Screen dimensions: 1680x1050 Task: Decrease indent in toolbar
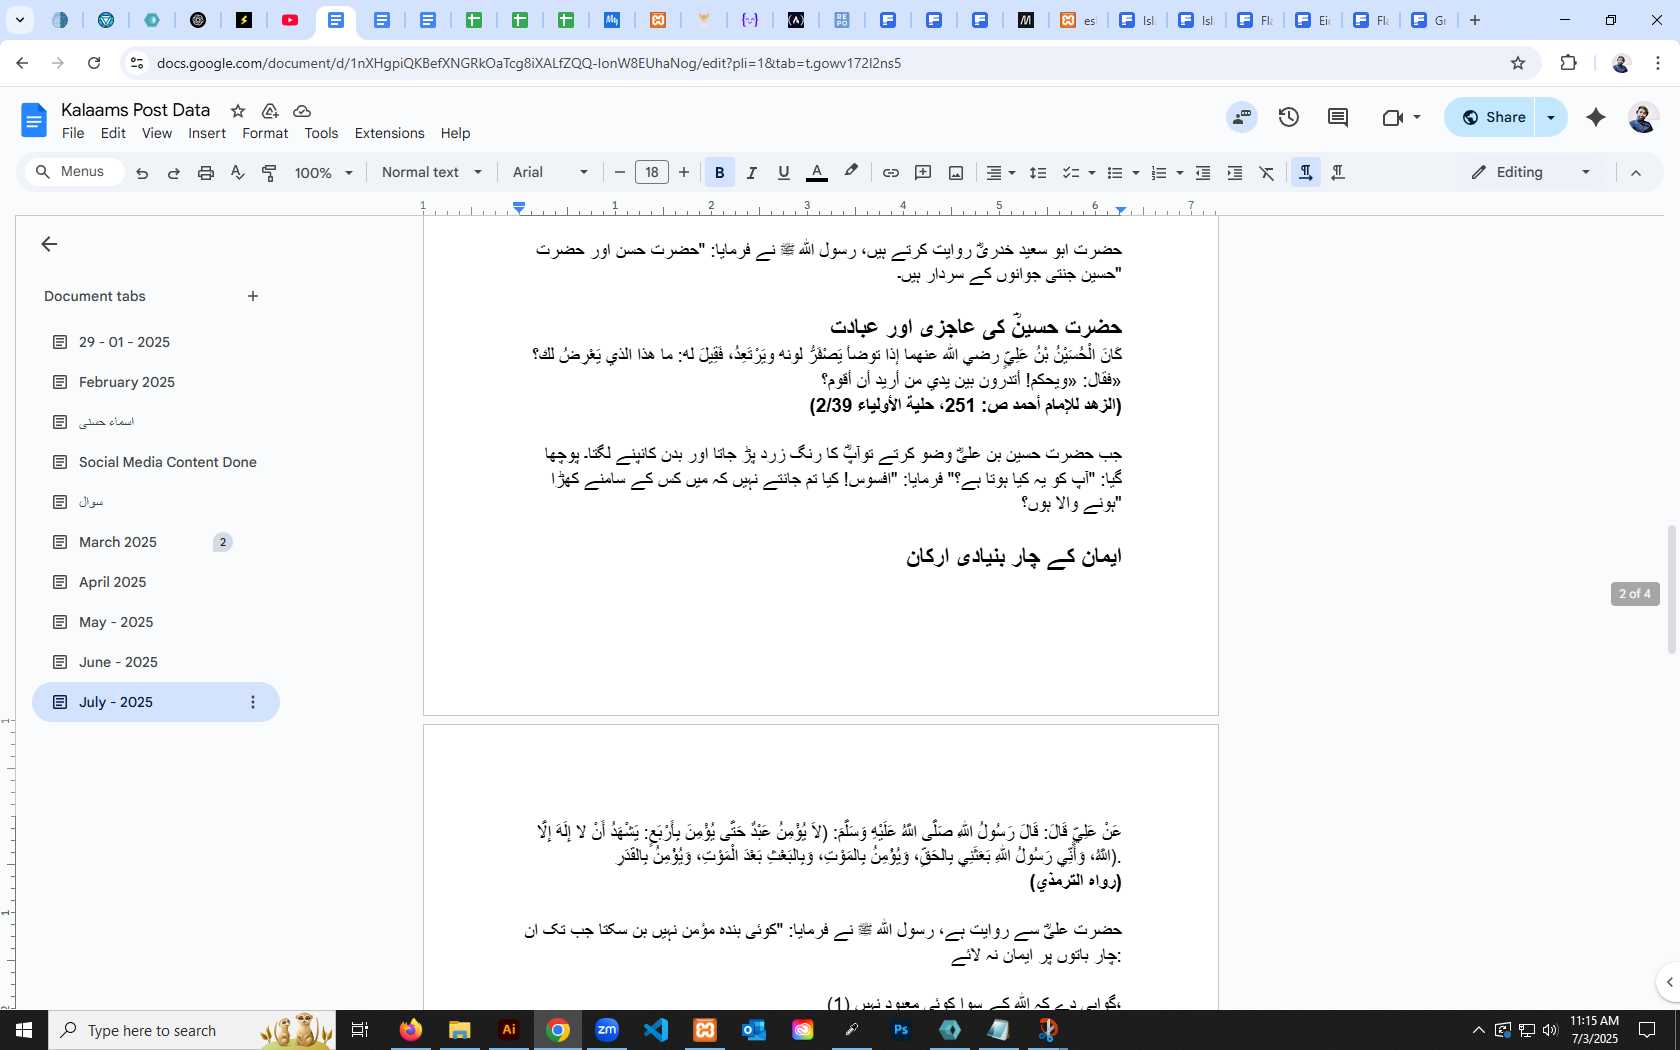[x=1203, y=173]
